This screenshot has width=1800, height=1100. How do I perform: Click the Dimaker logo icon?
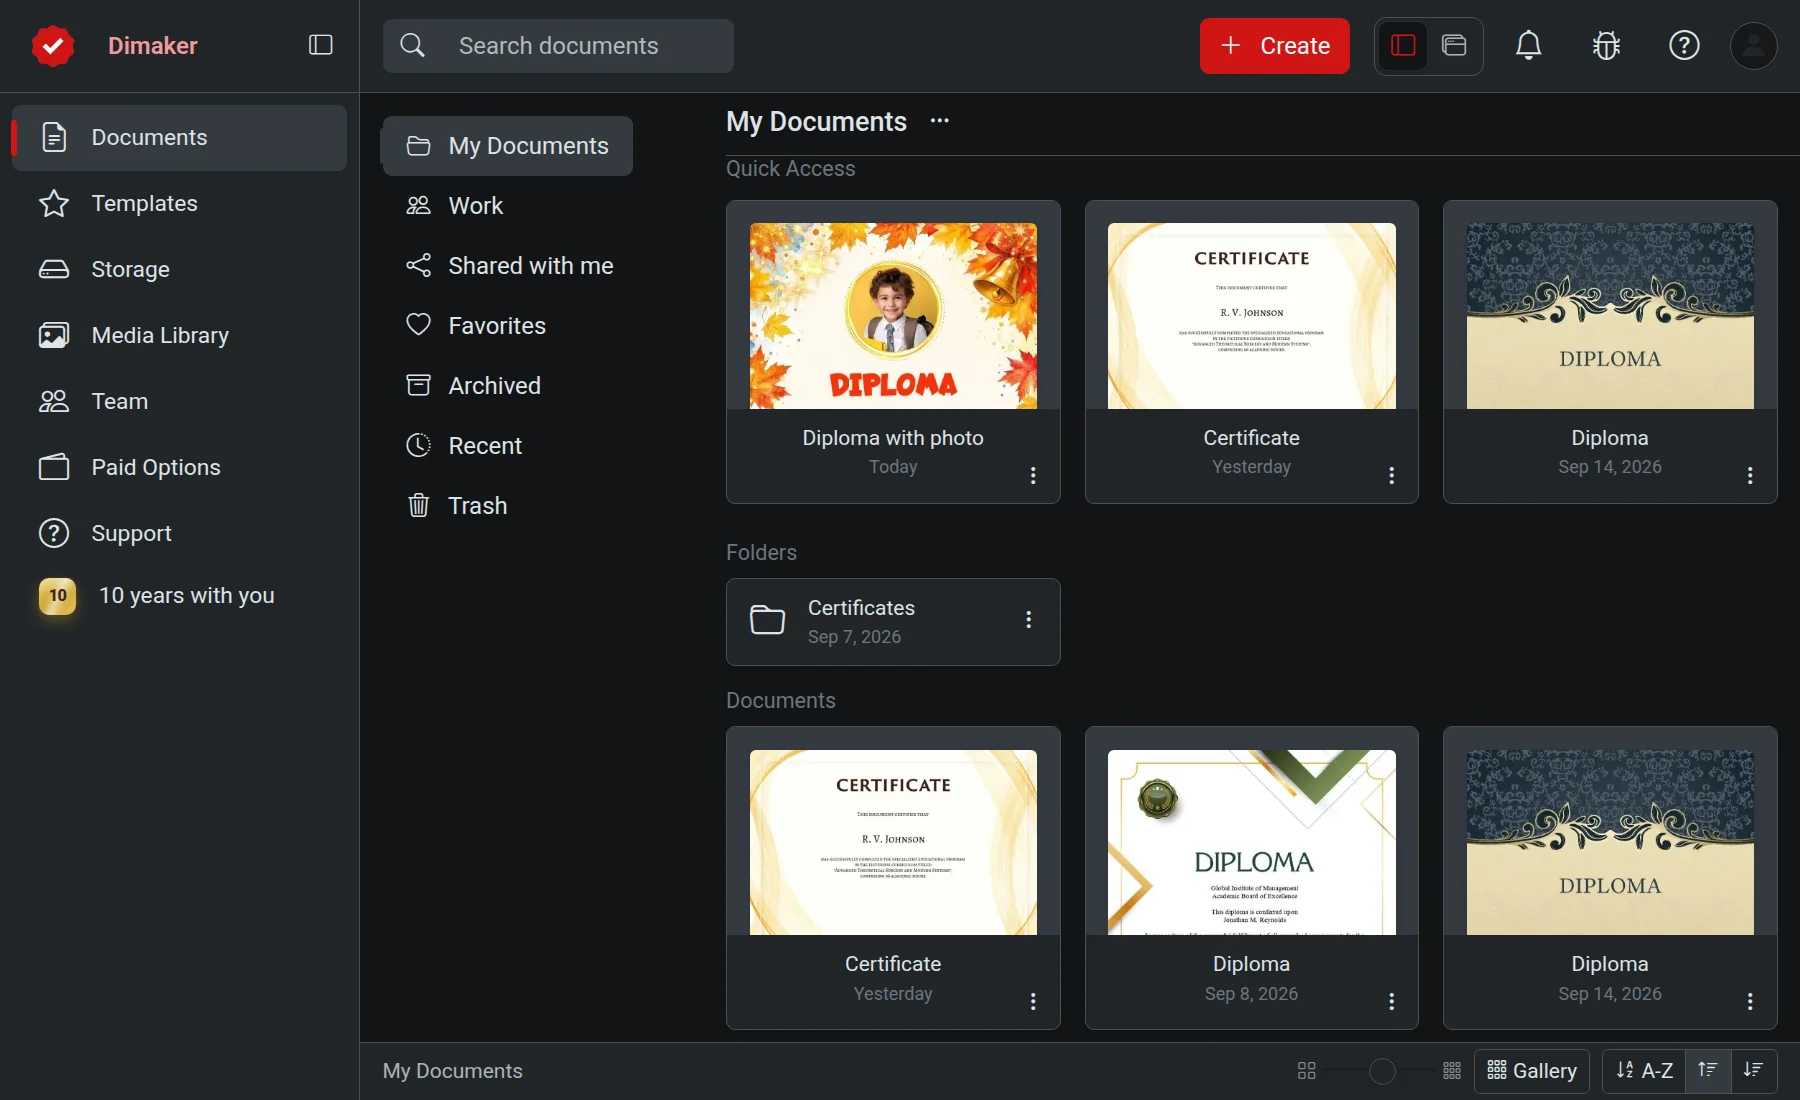pos(52,46)
